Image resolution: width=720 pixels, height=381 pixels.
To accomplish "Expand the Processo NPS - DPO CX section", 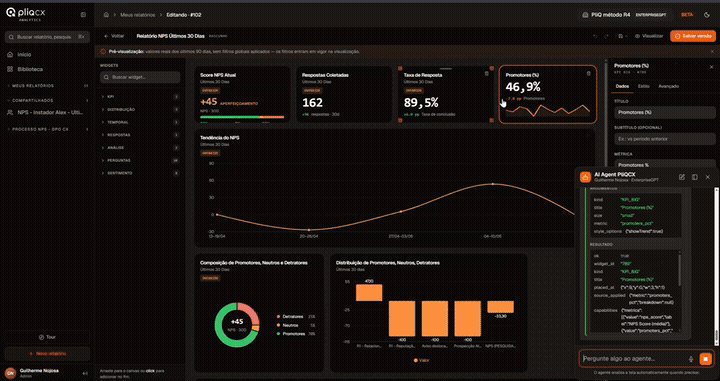I will pyautogui.click(x=47, y=129).
